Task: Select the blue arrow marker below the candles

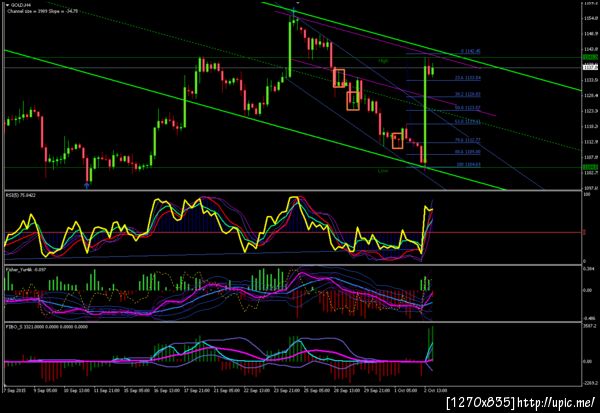Action: coord(87,186)
